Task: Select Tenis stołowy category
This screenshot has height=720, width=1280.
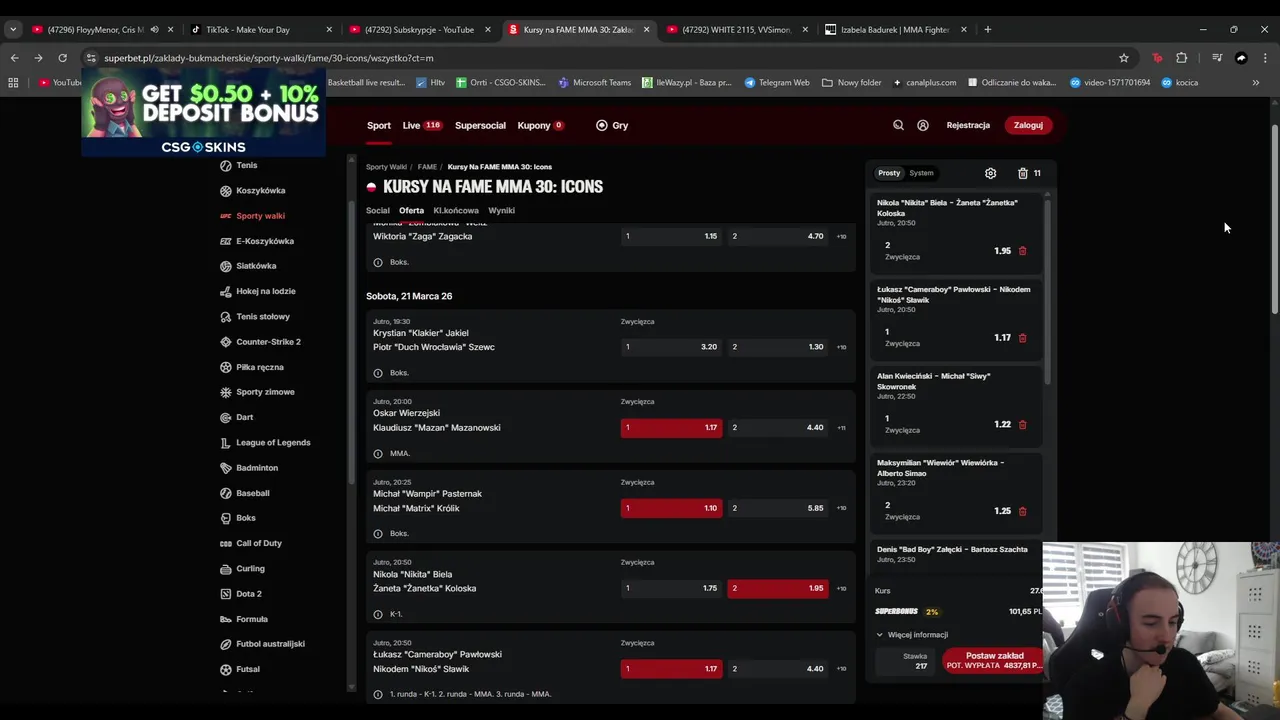Action: (262, 316)
